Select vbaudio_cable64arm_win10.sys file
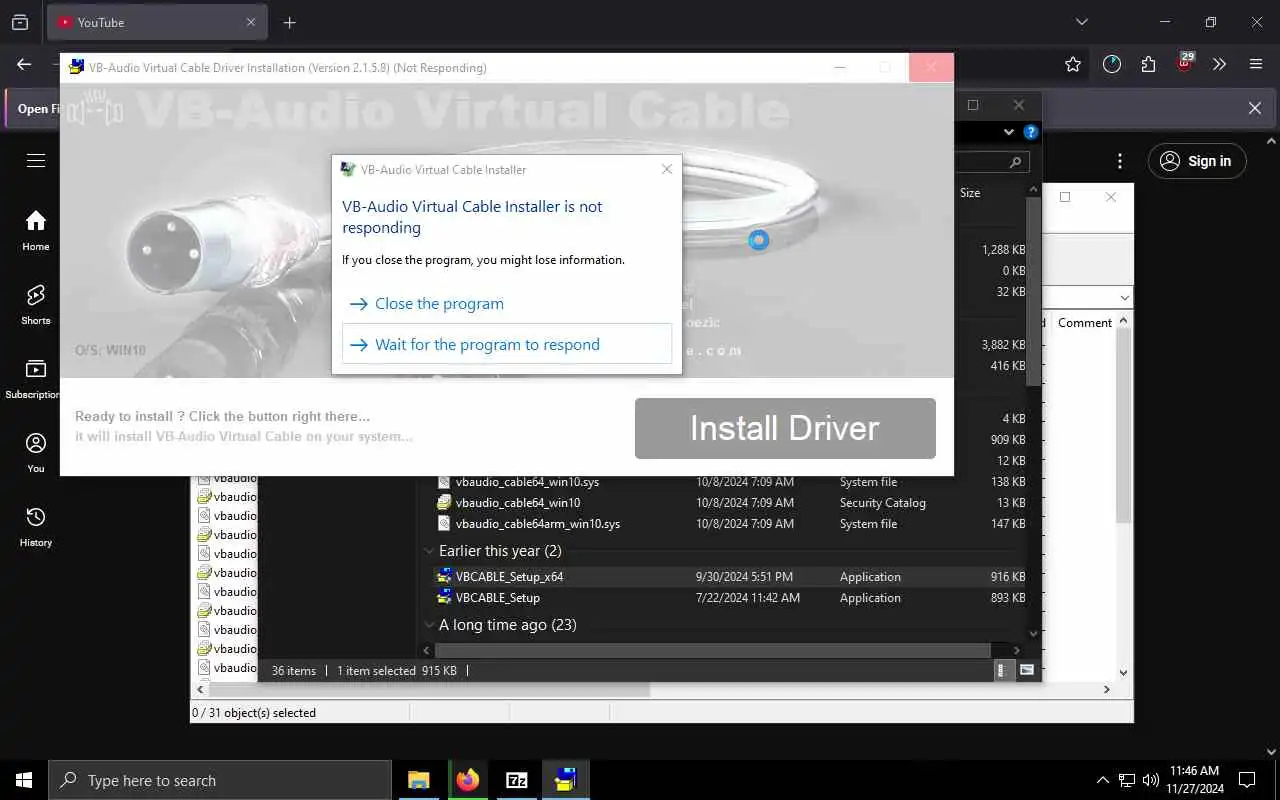The width and height of the screenshot is (1280, 800). pyautogui.click(x=537, y=524)
